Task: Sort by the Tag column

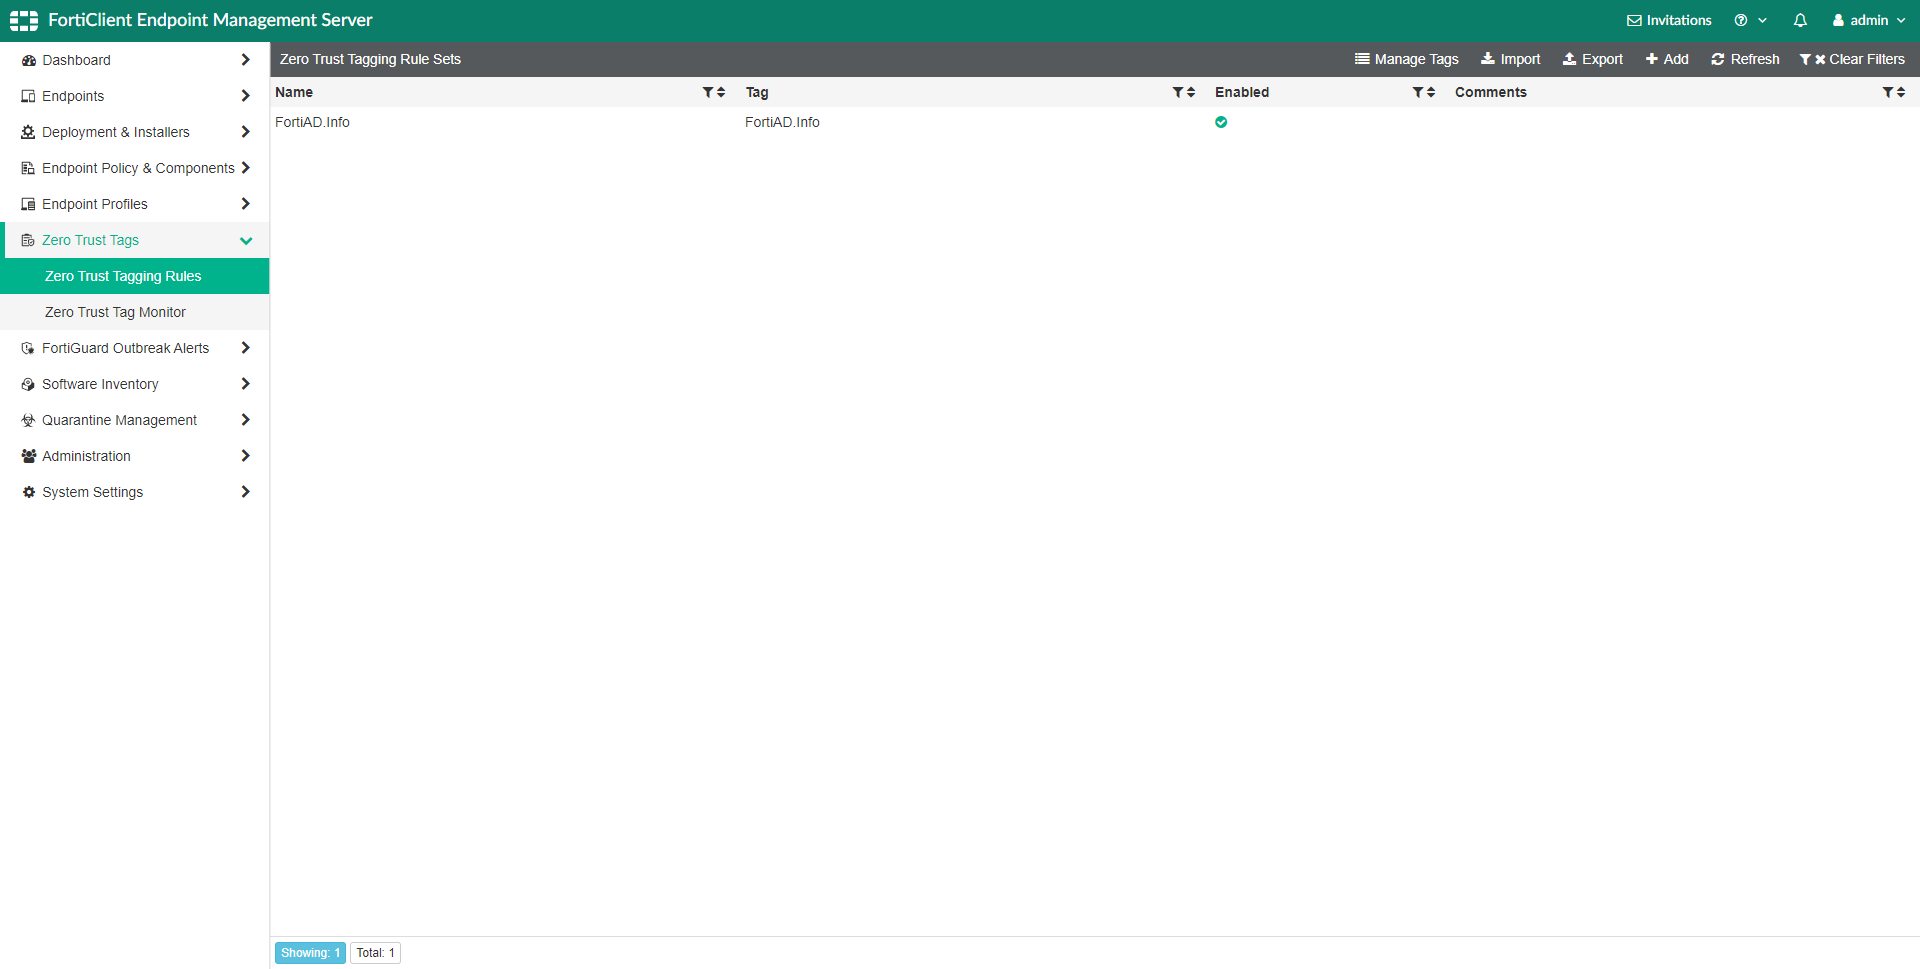Action: pyautogui.click(x=1191, y=92)
